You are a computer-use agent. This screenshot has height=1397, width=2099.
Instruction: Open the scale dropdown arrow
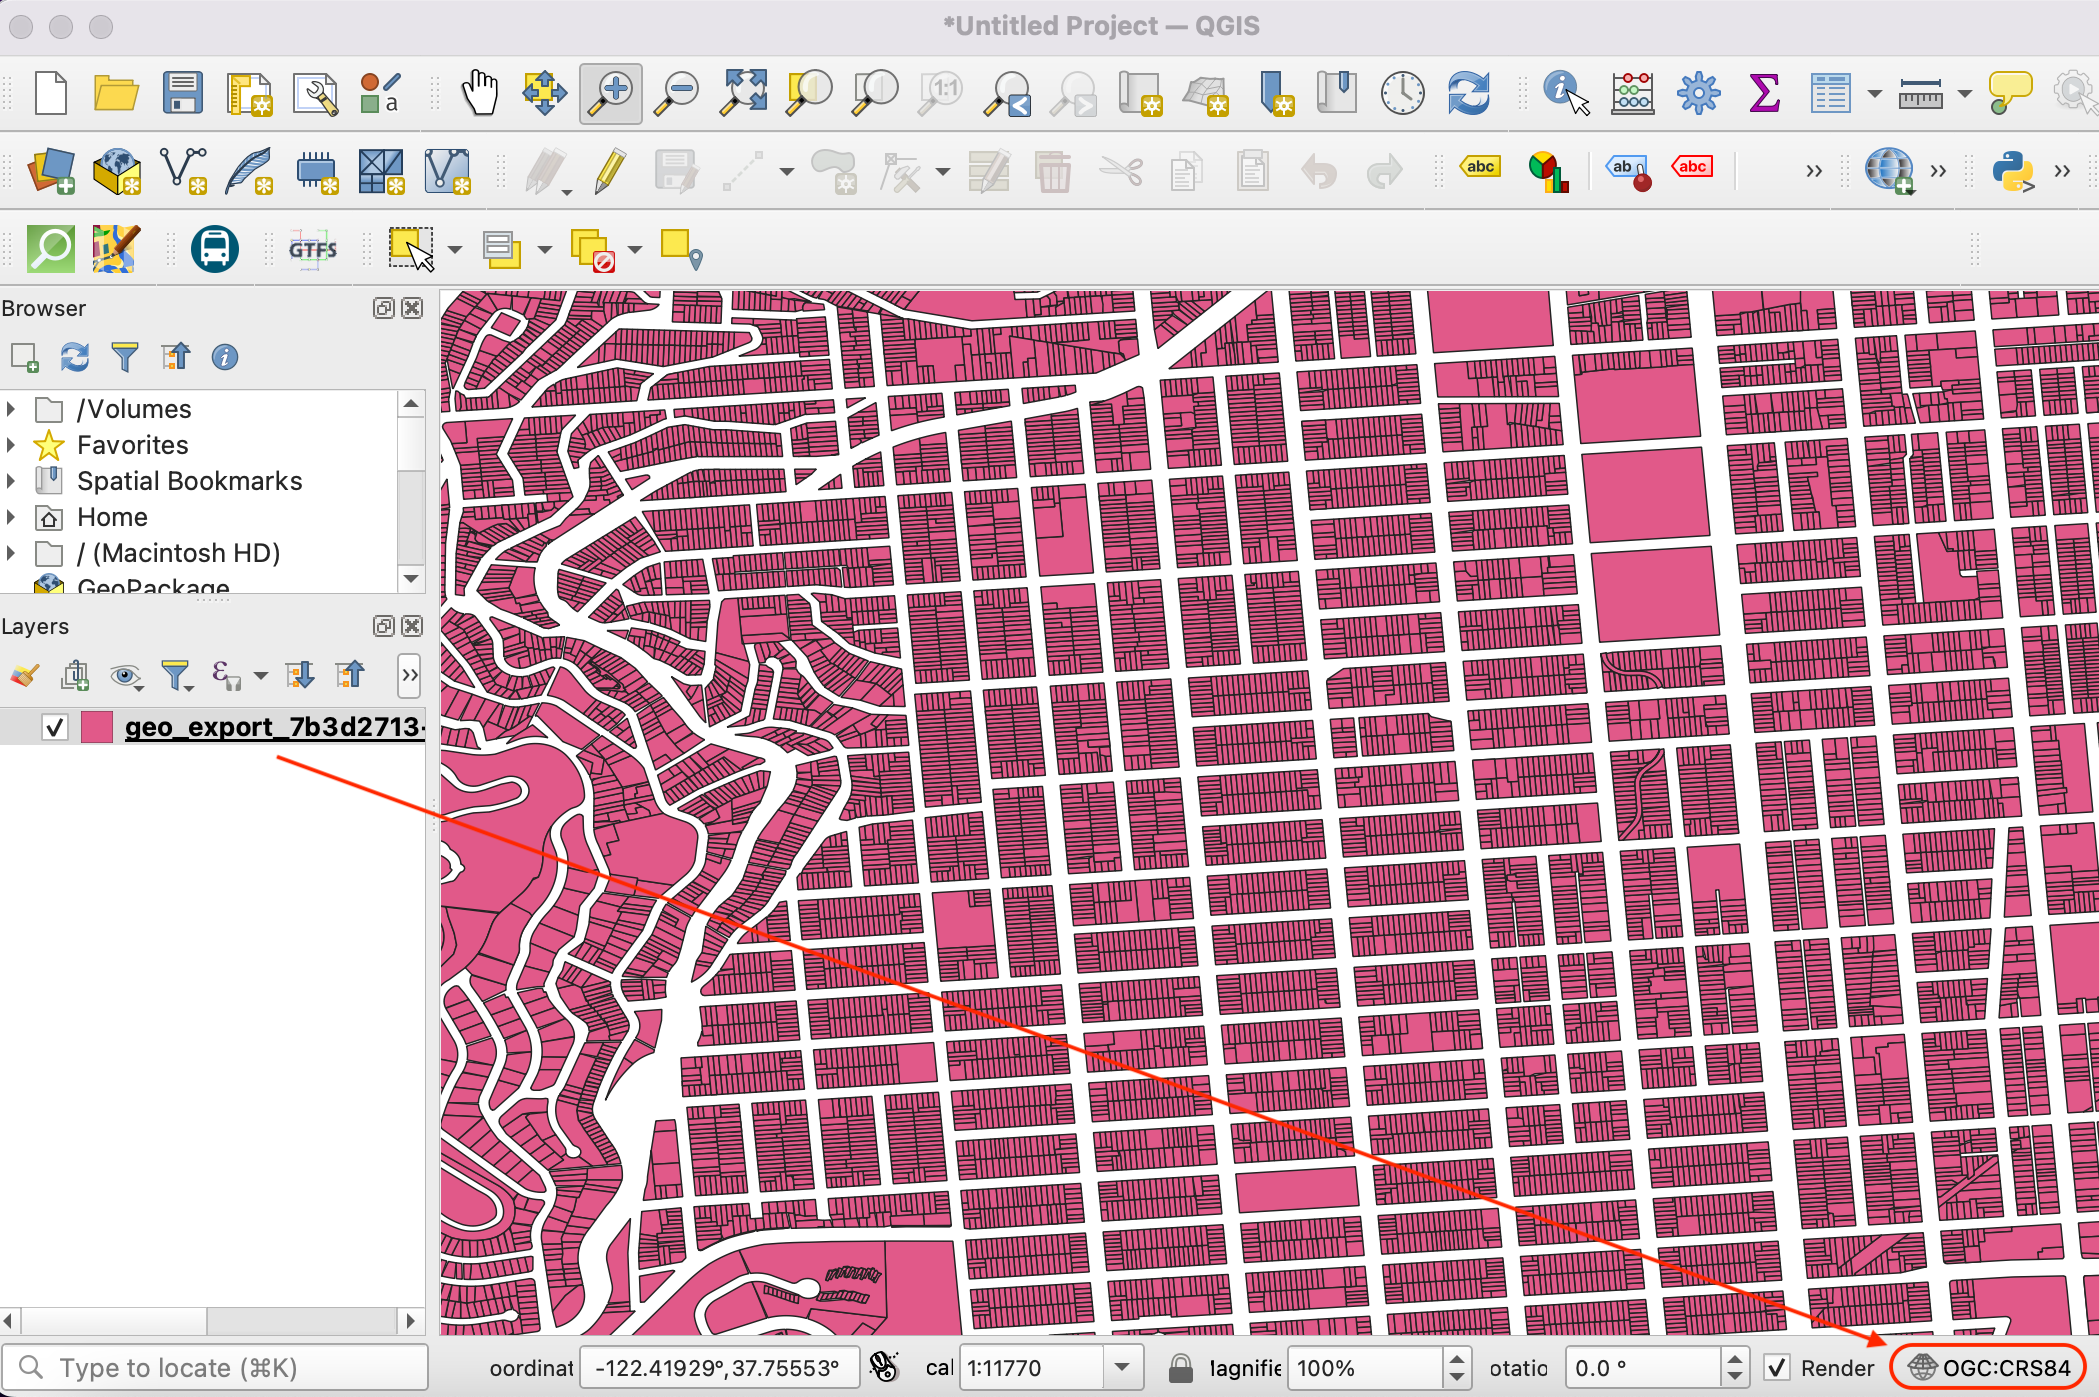point(1122,1367)
